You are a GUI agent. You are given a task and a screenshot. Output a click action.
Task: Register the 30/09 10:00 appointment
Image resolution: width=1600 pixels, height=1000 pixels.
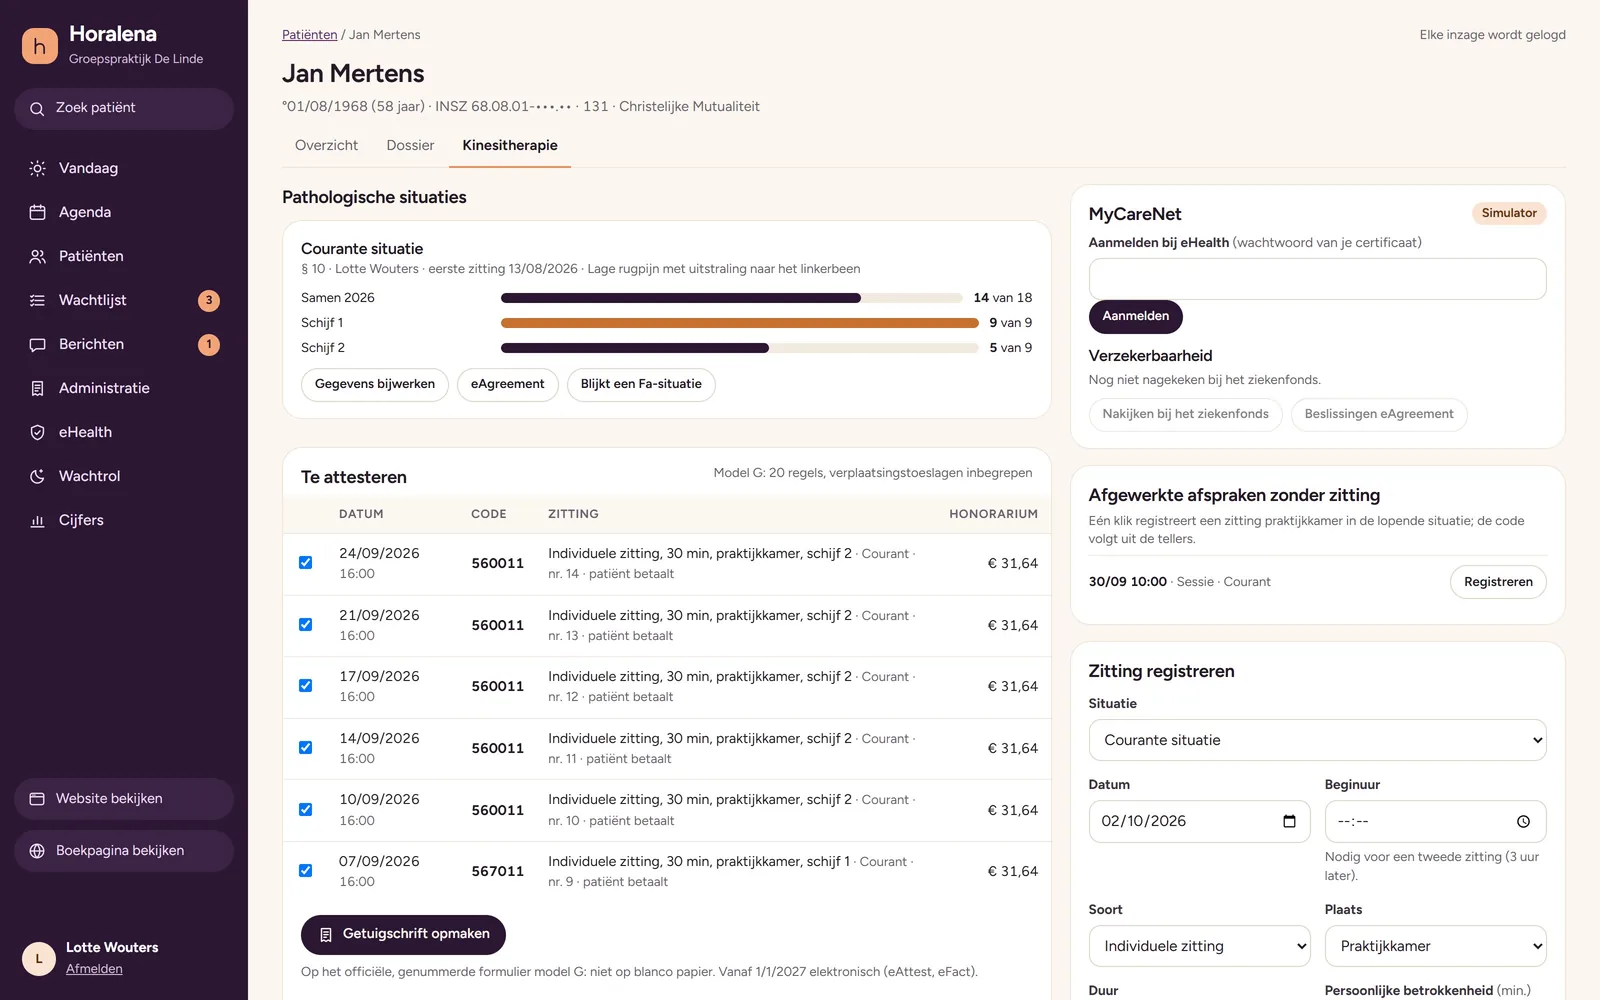tap(1498, 582)
